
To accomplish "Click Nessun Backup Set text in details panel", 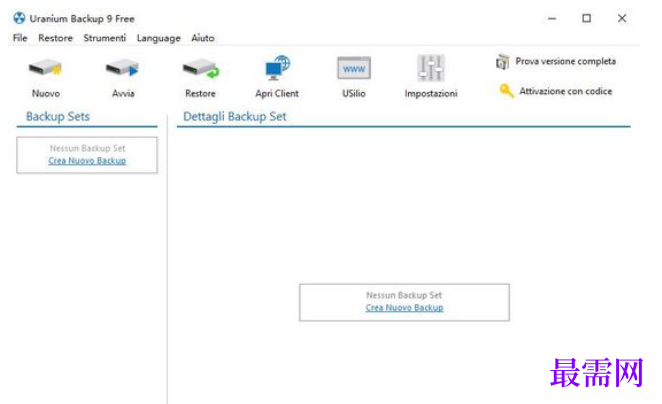I will 404,295.
